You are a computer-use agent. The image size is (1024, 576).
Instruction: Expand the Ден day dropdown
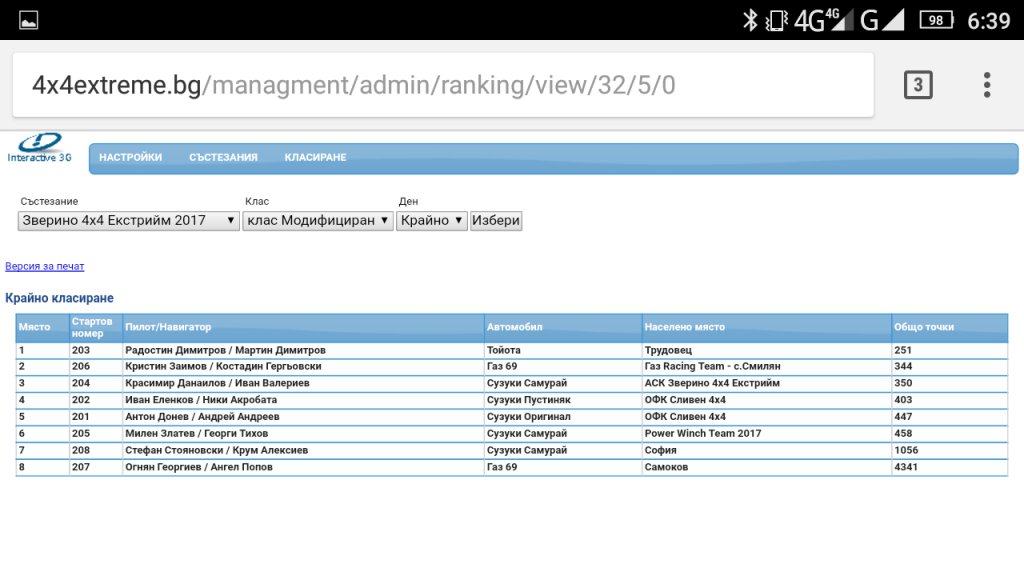(x=431, y=221)
